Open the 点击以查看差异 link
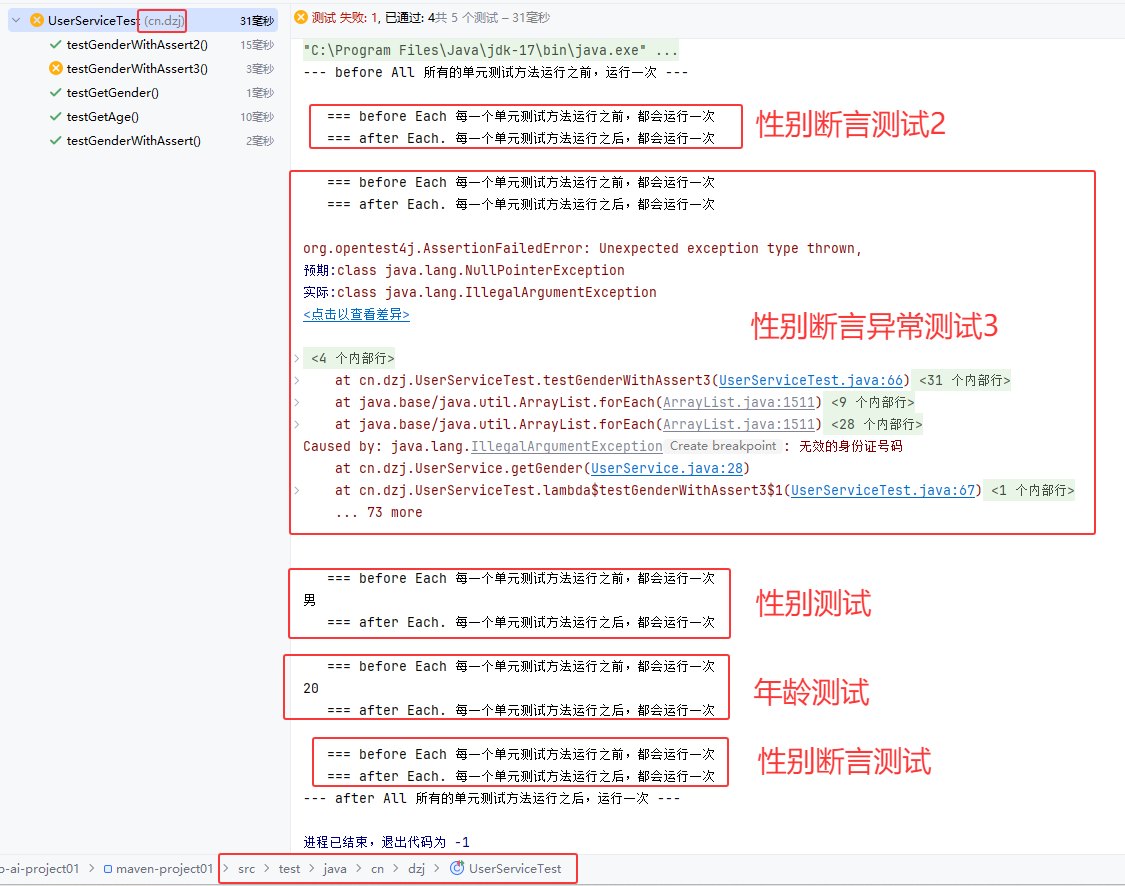This screenshot has width=1125, height=886. click(356, 314)
